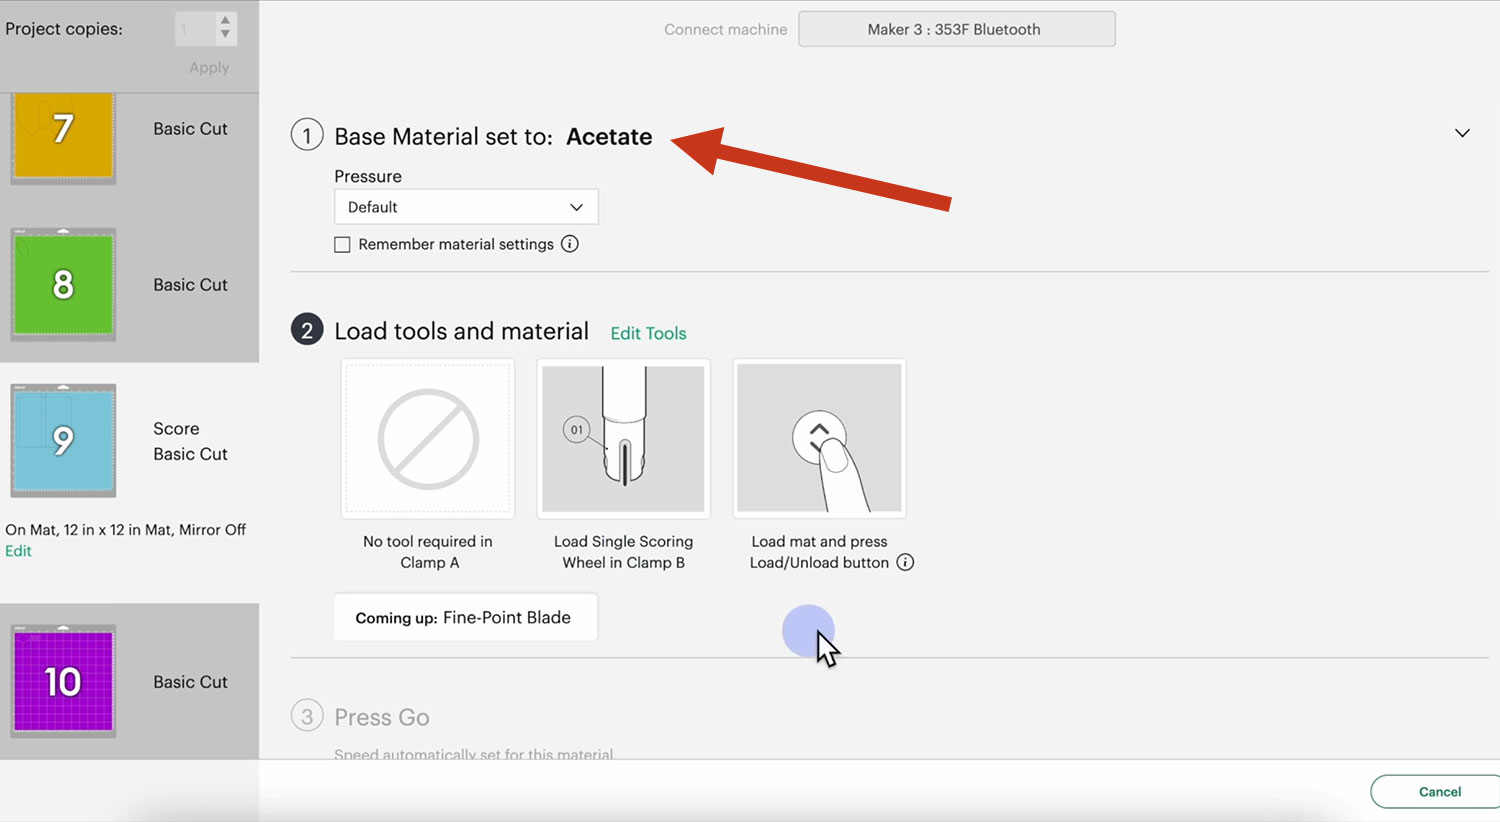Image resolution: width=1500 pixels, height=822 pixels.
Task: Click the Cancel button
Action: [1439, 791]
